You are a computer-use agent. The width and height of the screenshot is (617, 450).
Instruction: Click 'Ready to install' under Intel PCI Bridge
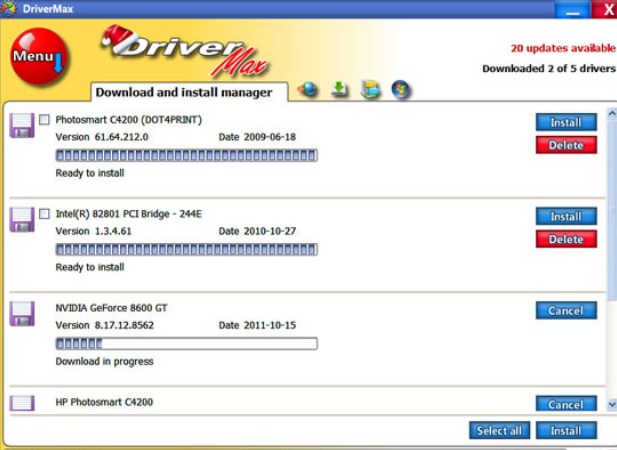pyautogui.click(x=90, y=267)
